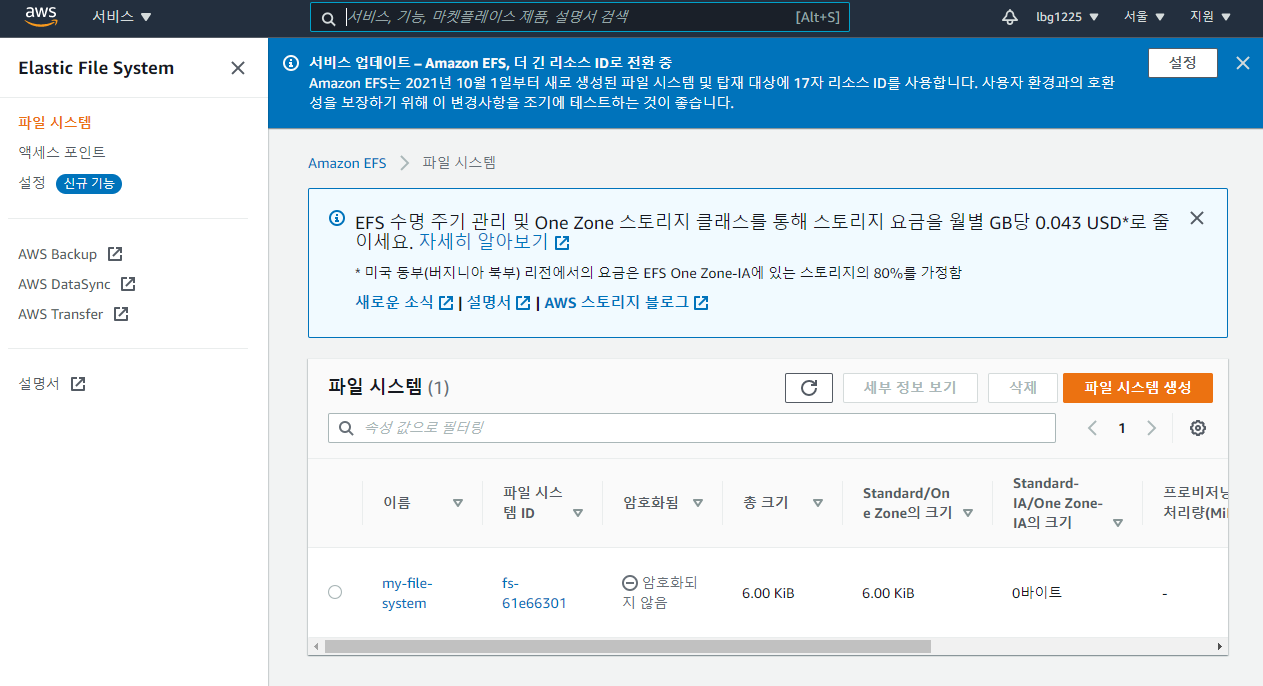
Task: Open table preferences gear icon
Action: 1198,428
